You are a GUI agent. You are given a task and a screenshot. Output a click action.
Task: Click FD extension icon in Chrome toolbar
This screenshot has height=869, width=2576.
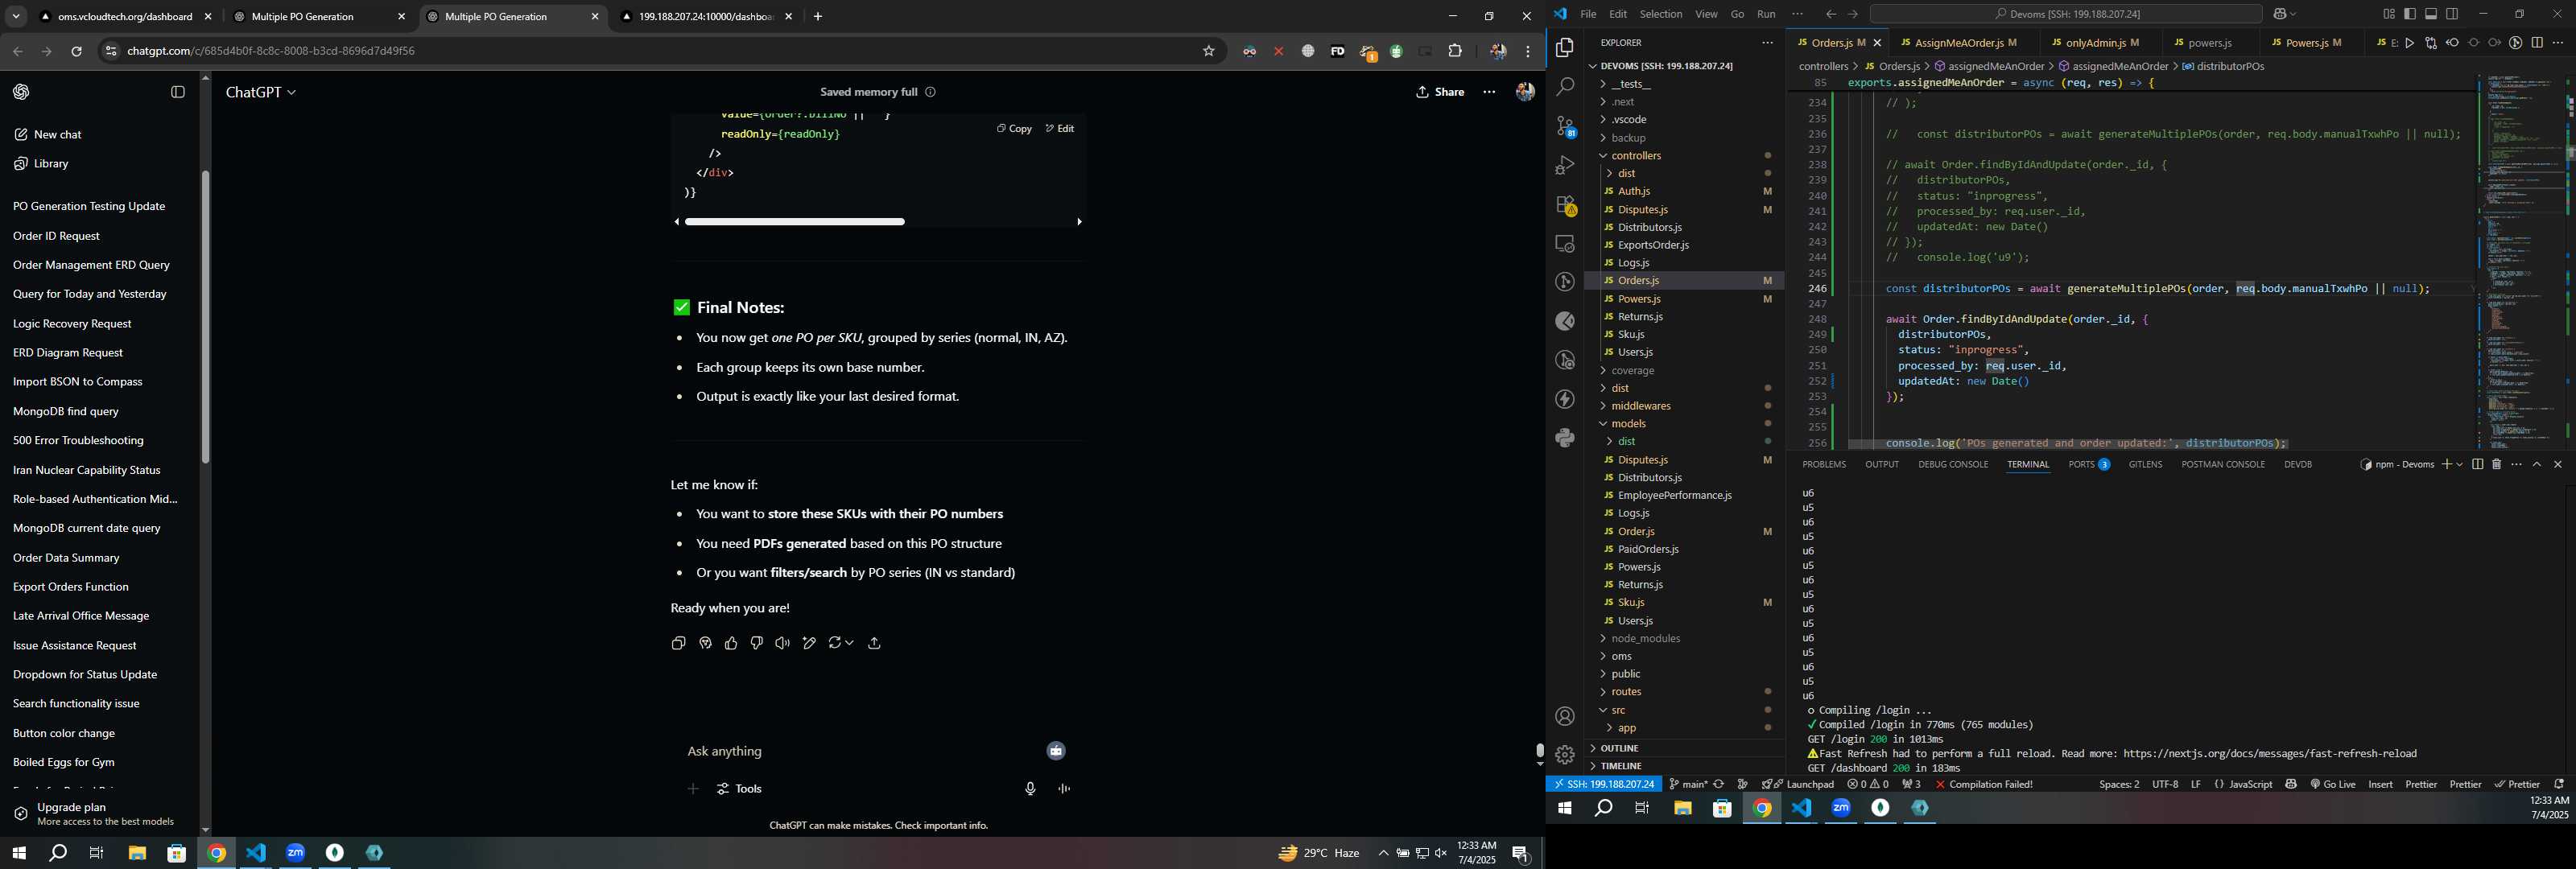coord(1337,51)
